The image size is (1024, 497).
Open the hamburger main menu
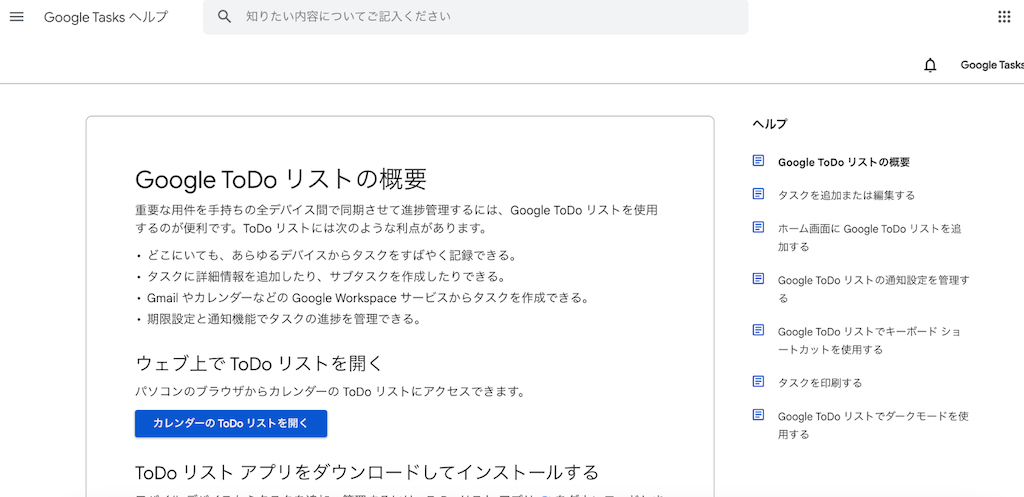tap(17, 17)
